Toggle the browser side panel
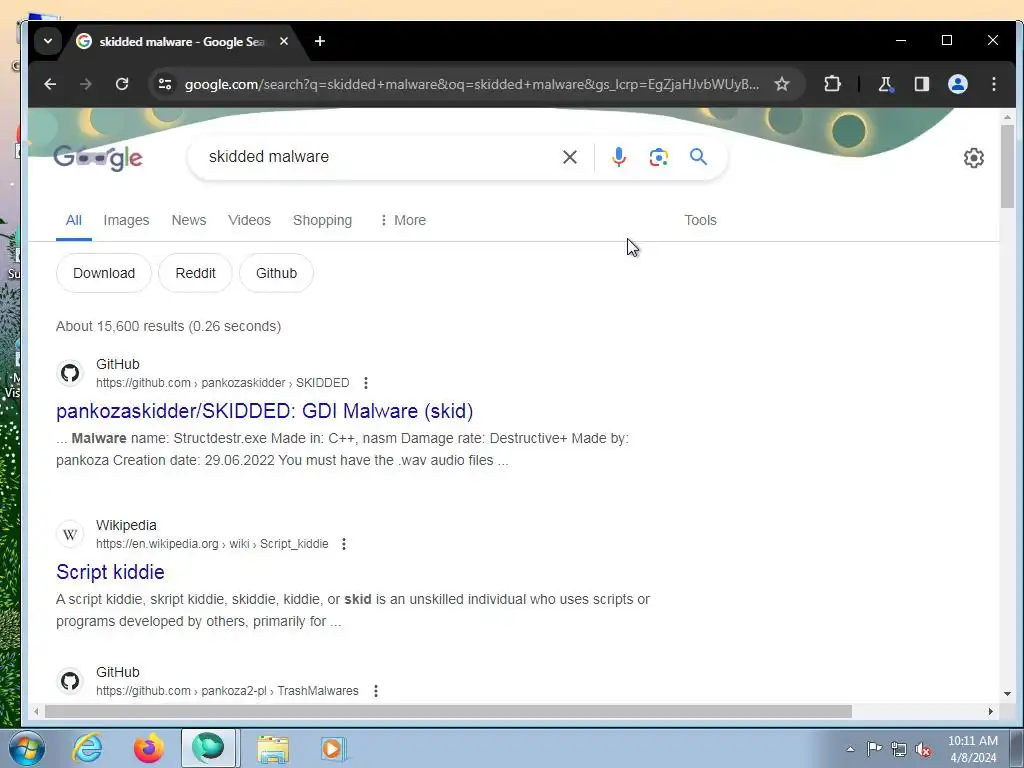Viewport: 1024px width, 768px height. [x=921, y=84]
